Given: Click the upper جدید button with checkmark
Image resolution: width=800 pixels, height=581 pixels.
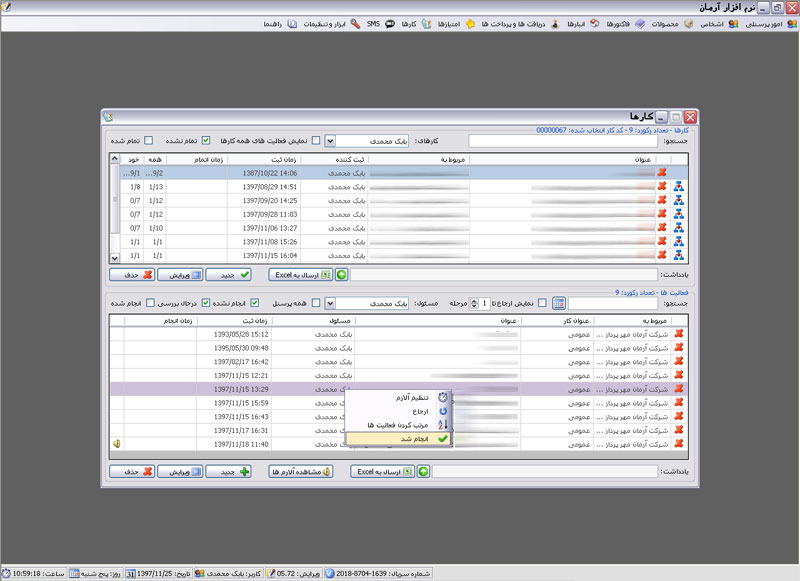Looking at the screenshot, I should click(229, 275).
